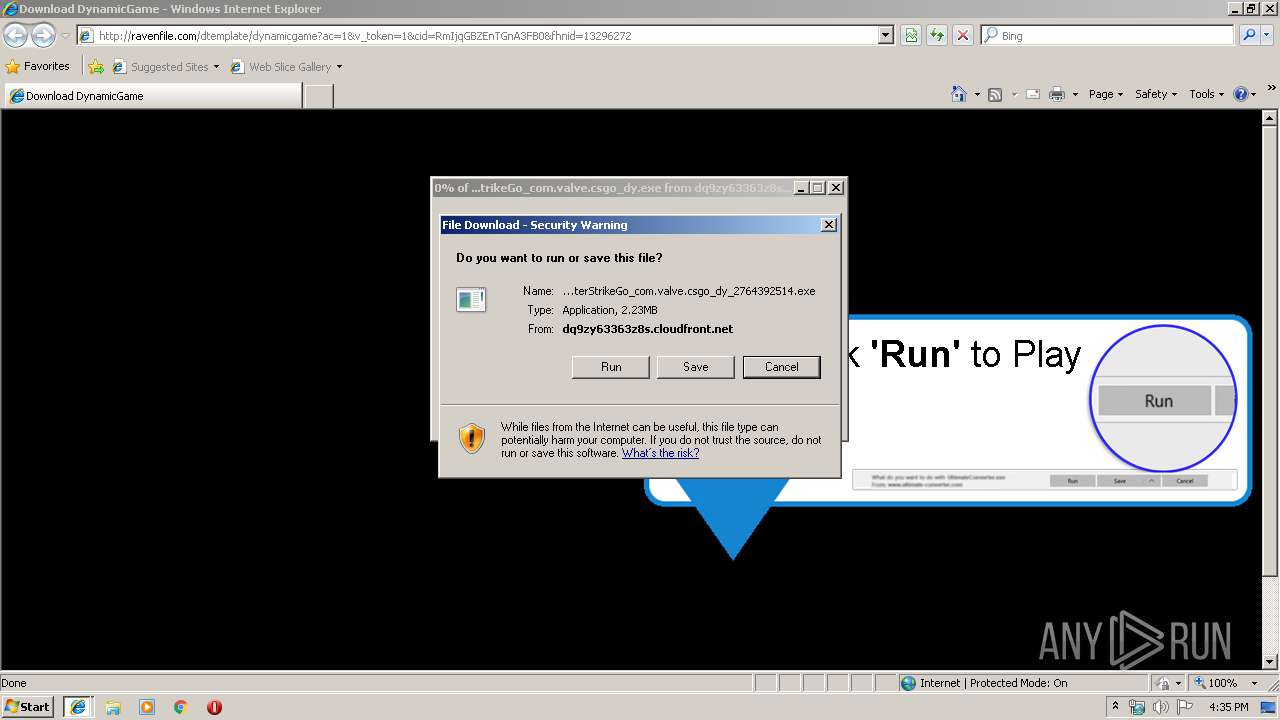The width and height of the screenshot is (1280, 720).
Task: Click Internet Explorer taskbar icon
Action: (78, 707)
